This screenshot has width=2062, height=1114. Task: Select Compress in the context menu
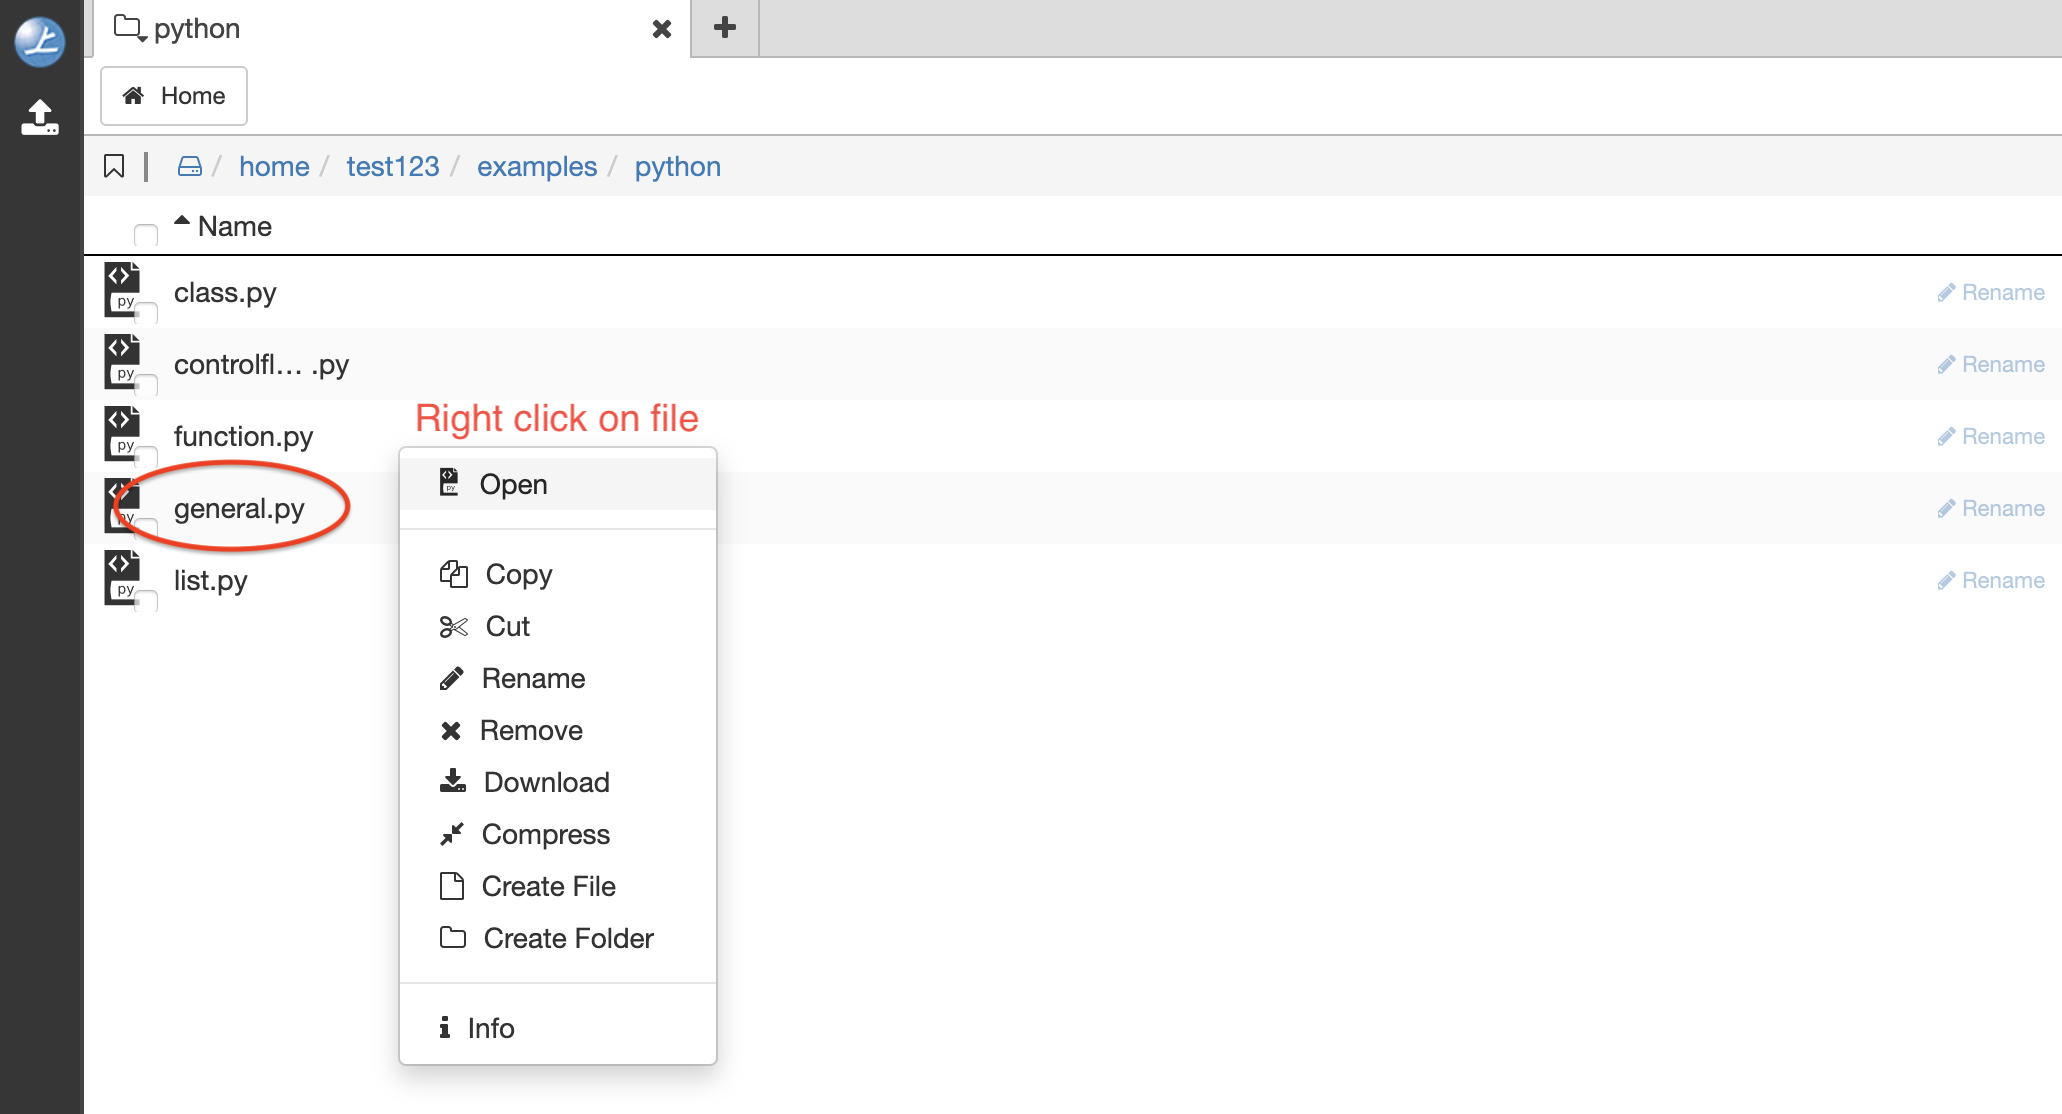pos(545,834)
